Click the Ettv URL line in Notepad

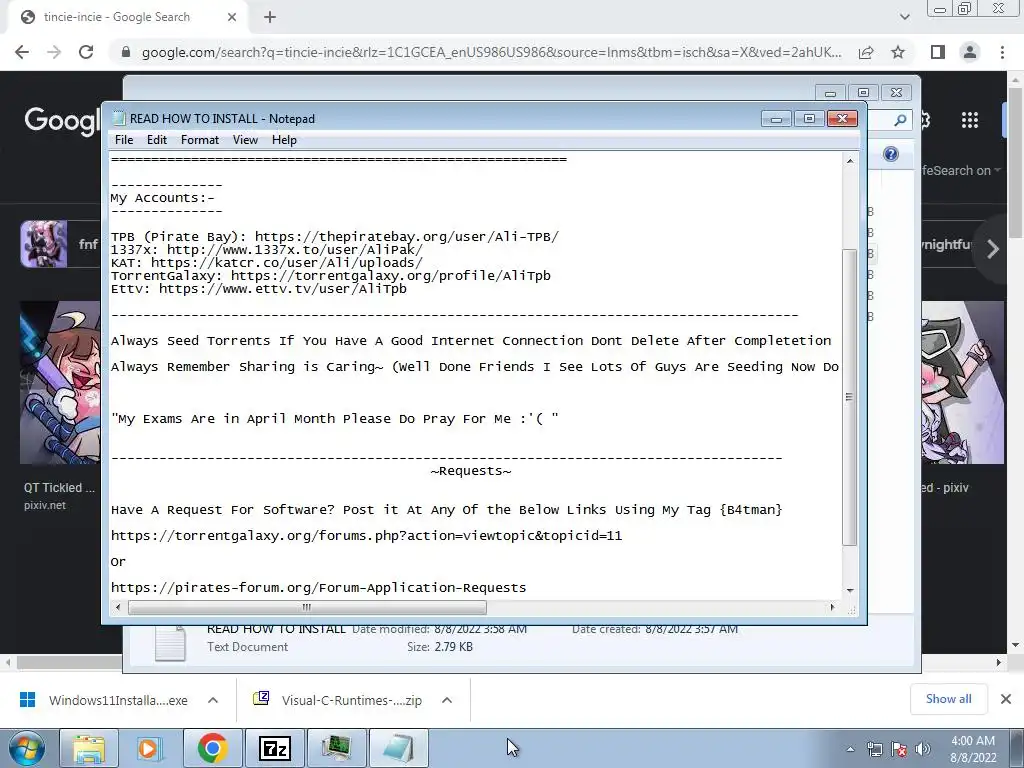259,289
